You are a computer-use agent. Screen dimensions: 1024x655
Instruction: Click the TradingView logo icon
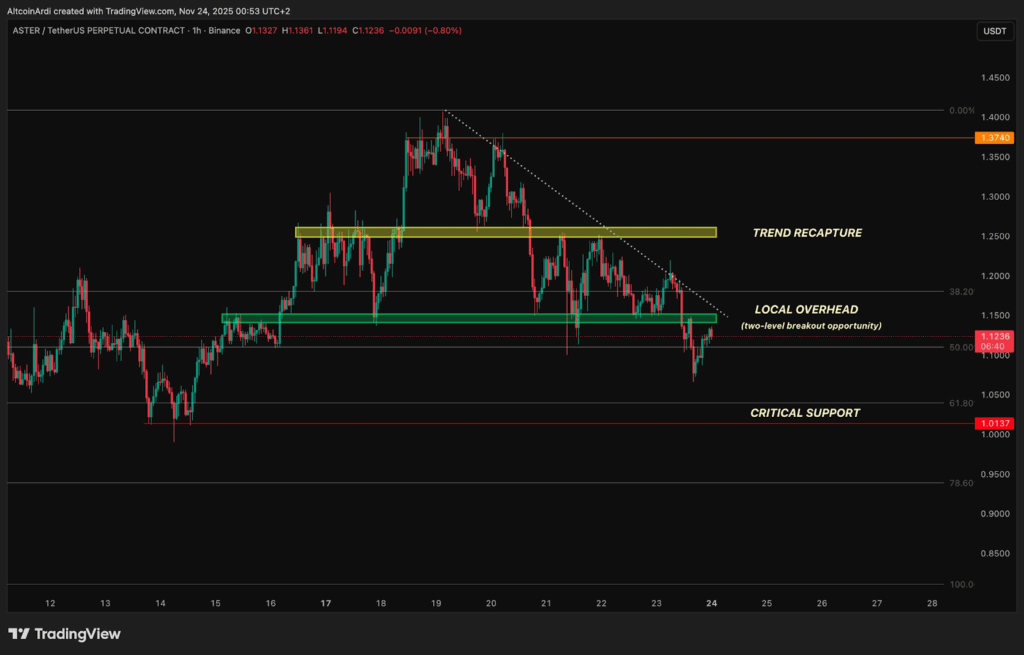click(x=19, y=634)
